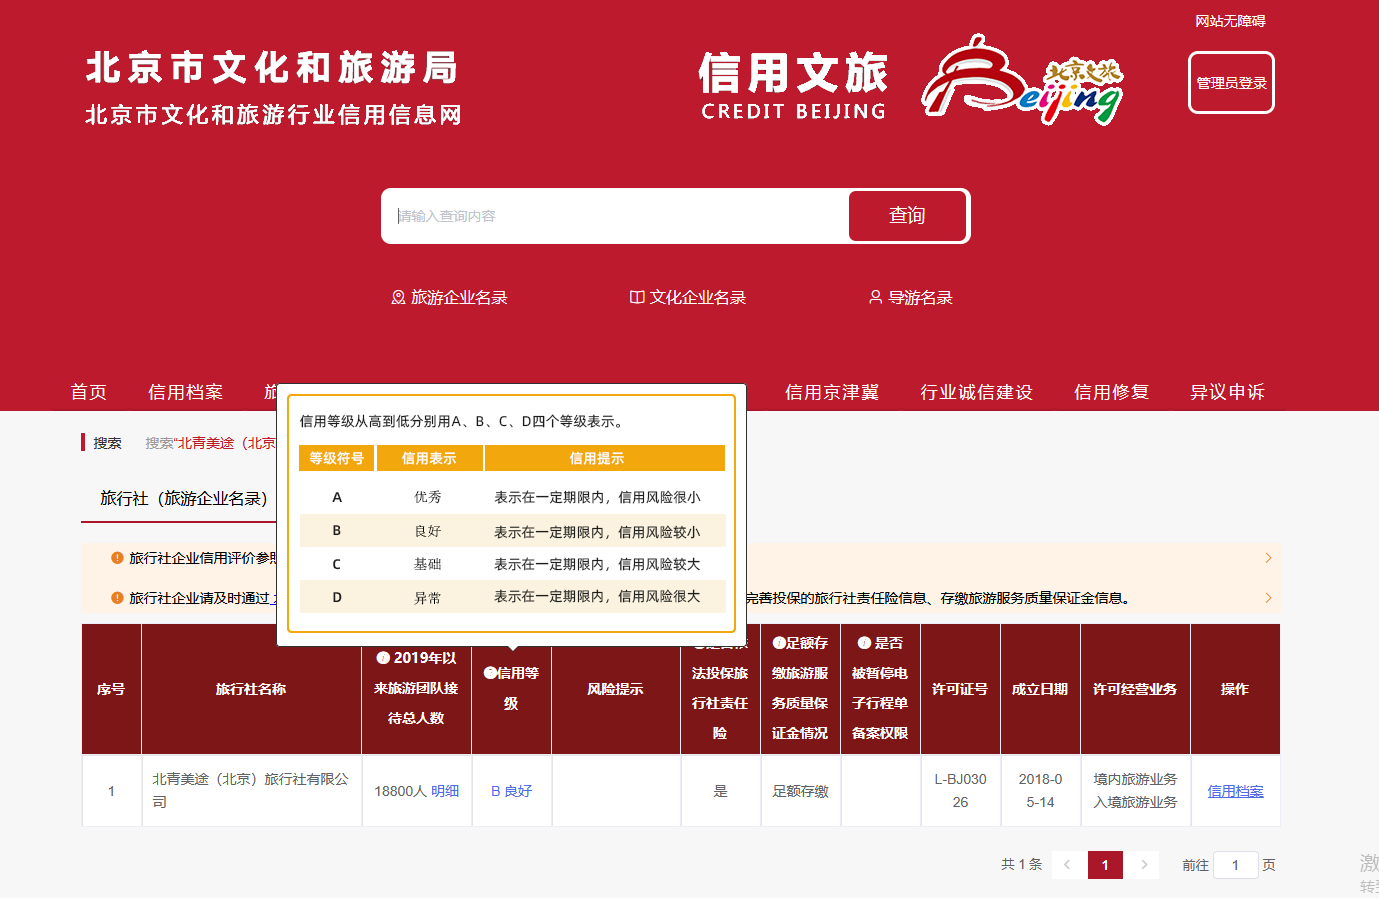Click the 查询 search button
Image resolution: width=1379 pixels, height=898 pixels.
(x=908, y=216)
